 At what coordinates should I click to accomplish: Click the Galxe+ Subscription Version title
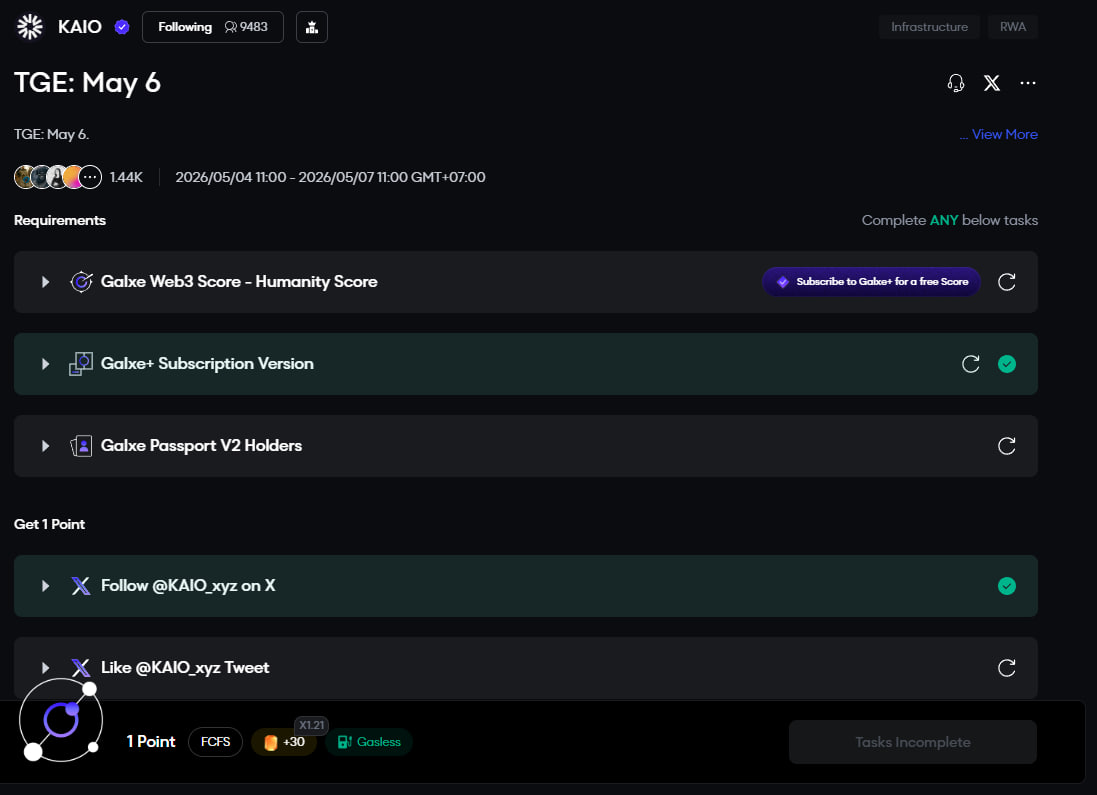tap(207, 364)
